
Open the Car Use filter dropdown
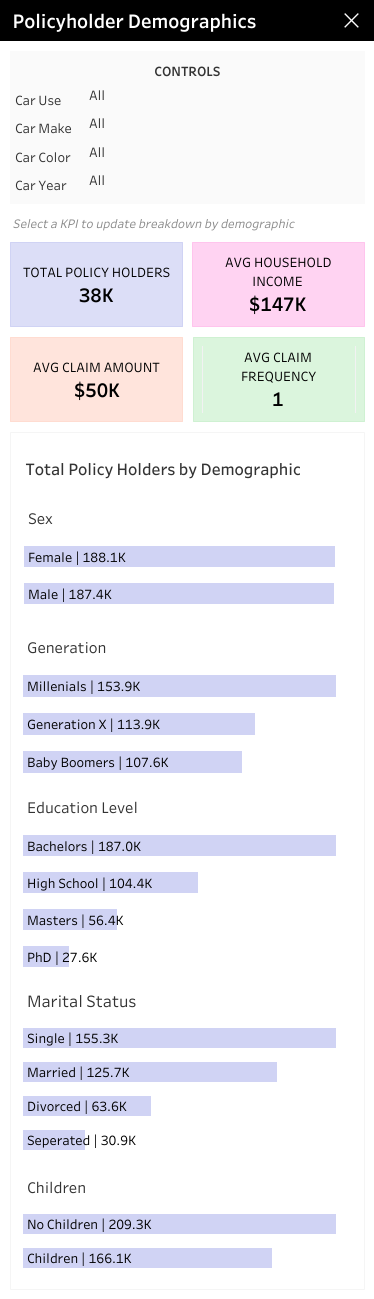97,96
